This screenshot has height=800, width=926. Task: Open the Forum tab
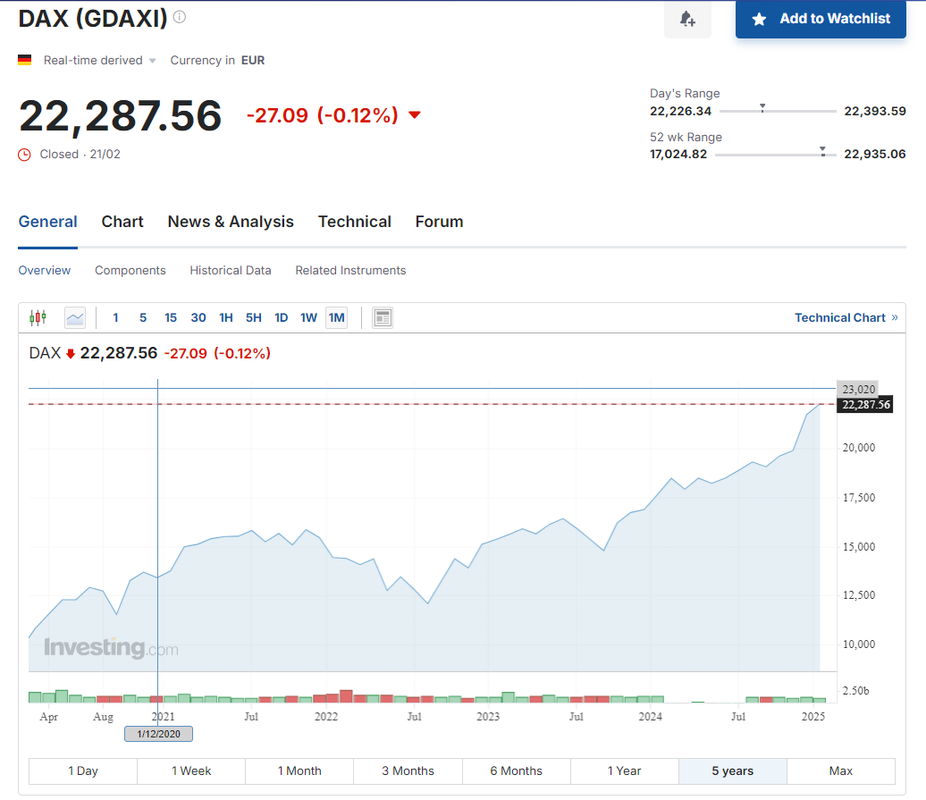click(439, 221)
